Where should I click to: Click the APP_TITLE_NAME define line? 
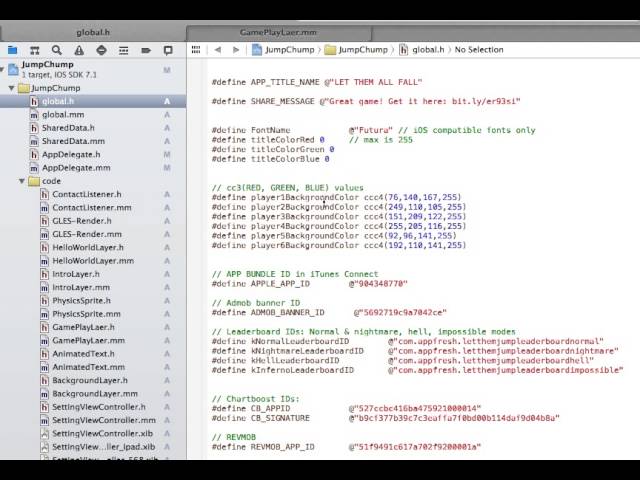[317, 82]
